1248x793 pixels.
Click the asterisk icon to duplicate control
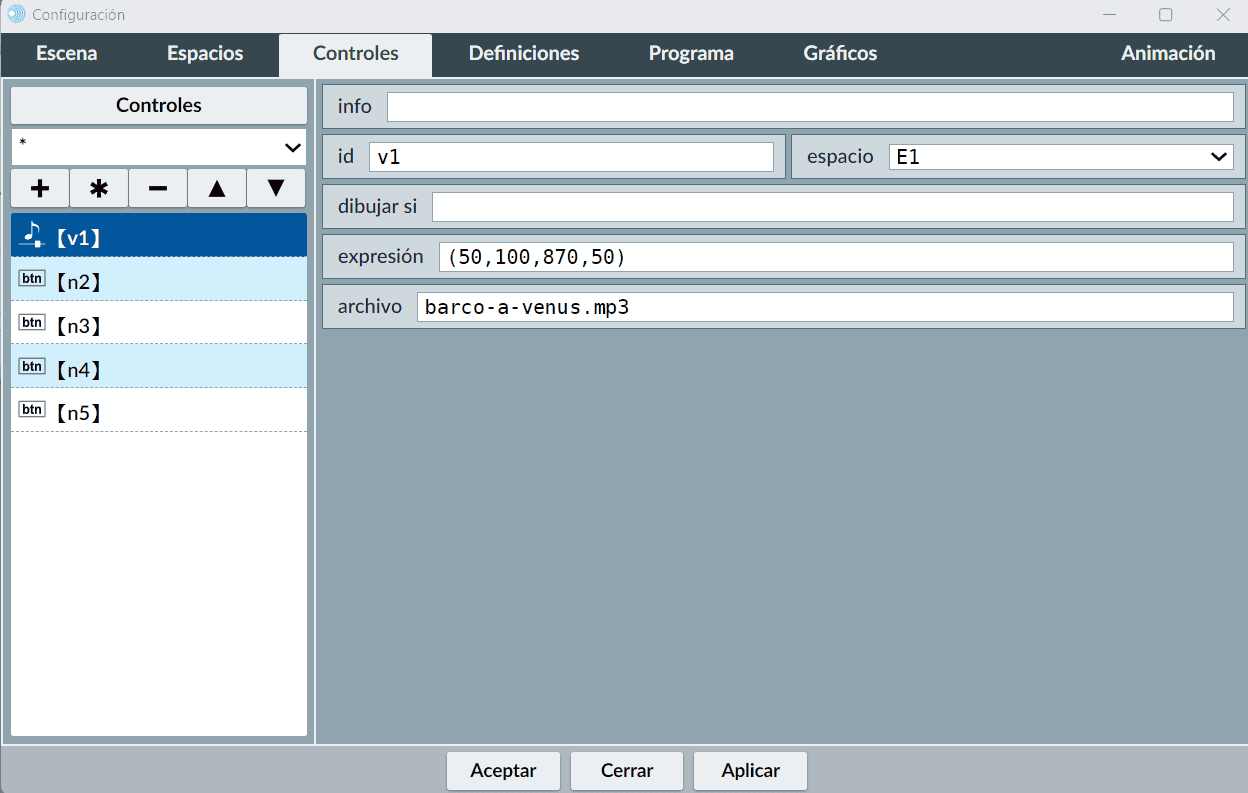99,188
